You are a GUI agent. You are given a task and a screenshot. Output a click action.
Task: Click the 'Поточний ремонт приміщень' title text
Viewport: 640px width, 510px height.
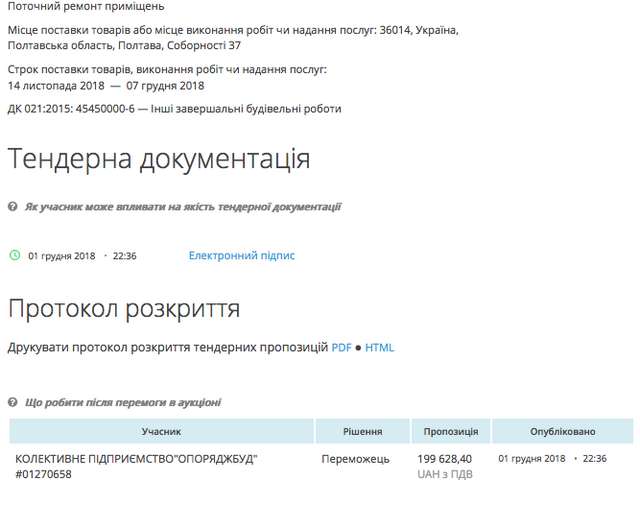(86, 6)
